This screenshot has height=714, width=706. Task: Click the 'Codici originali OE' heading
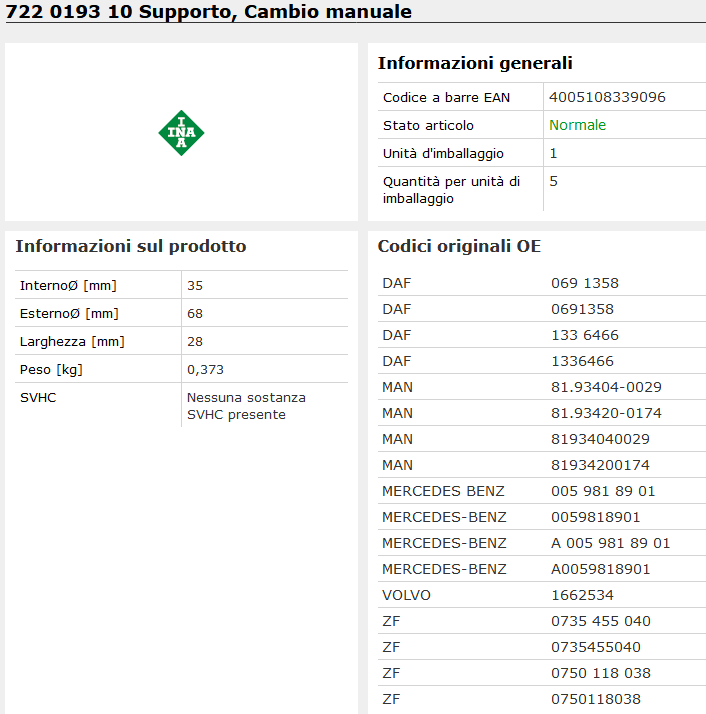(459, 246)
